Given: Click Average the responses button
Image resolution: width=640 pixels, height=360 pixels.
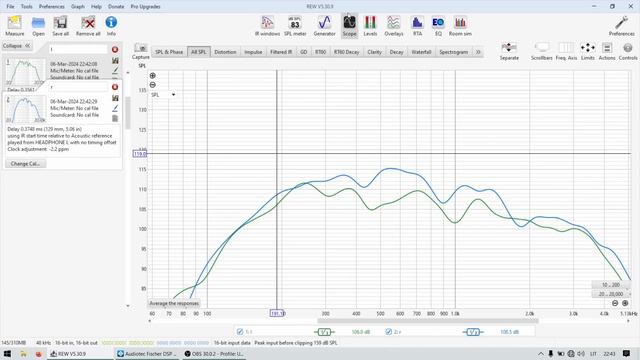Looking at the screenshot, I should [x=174, y=303].
